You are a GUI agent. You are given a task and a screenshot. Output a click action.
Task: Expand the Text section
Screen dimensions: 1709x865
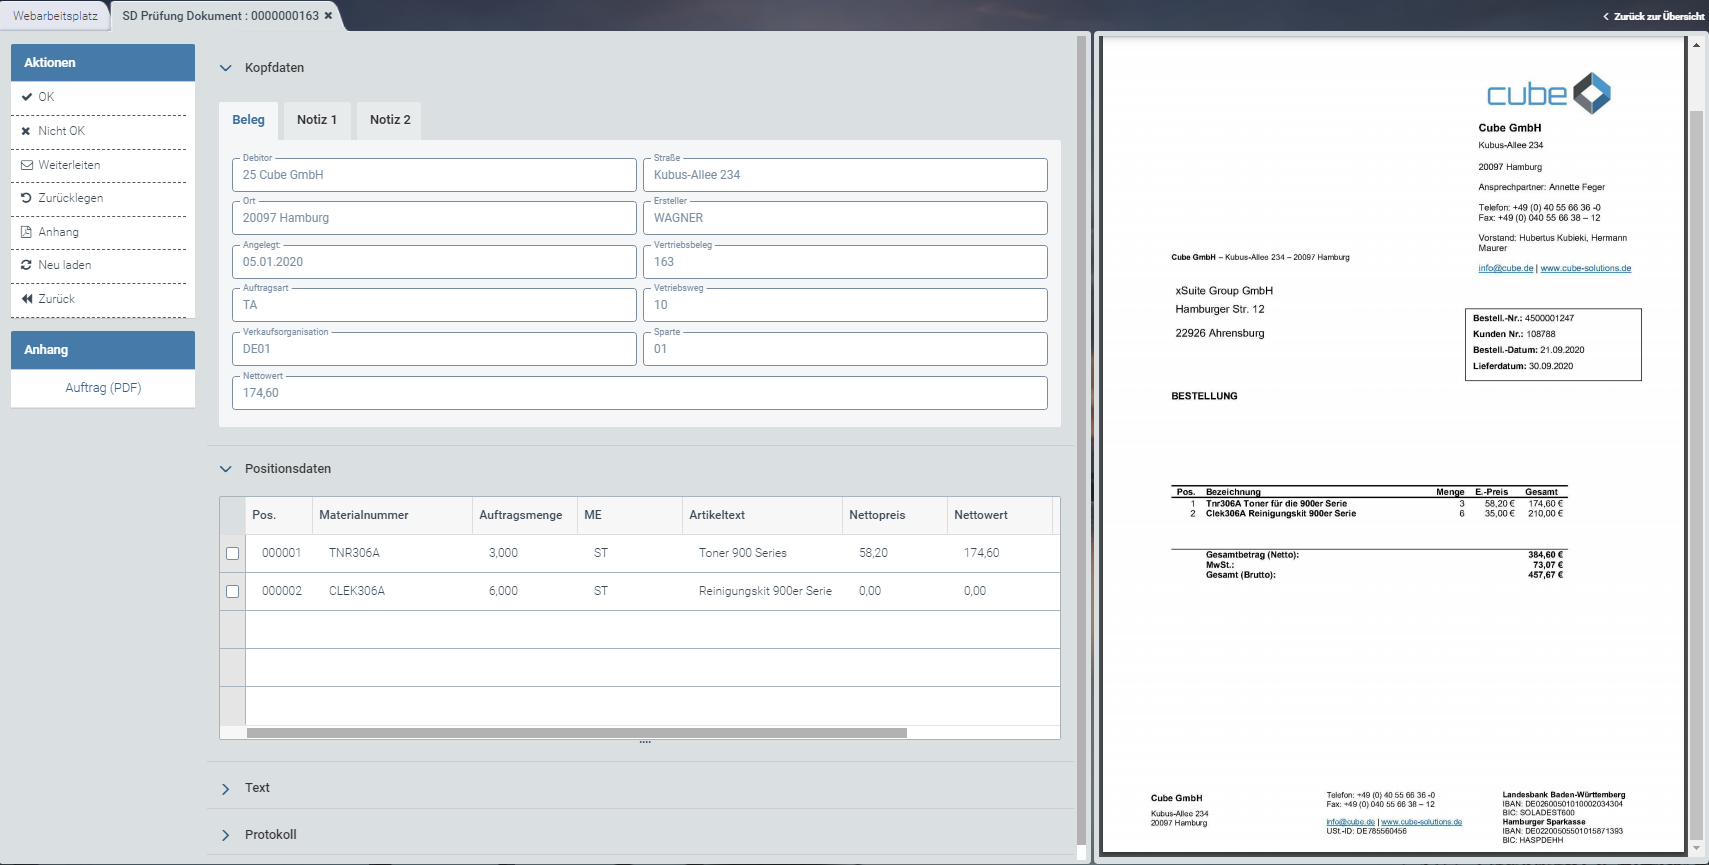[226, 789]
